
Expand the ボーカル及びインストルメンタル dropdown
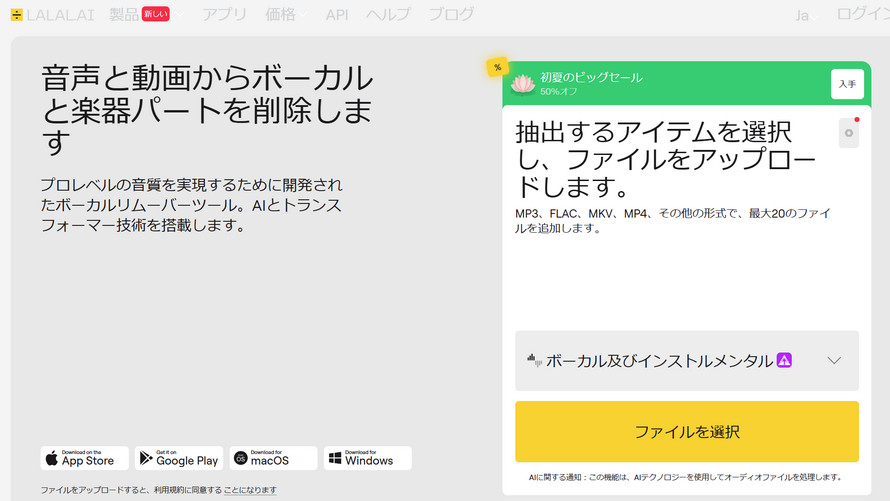687,360
